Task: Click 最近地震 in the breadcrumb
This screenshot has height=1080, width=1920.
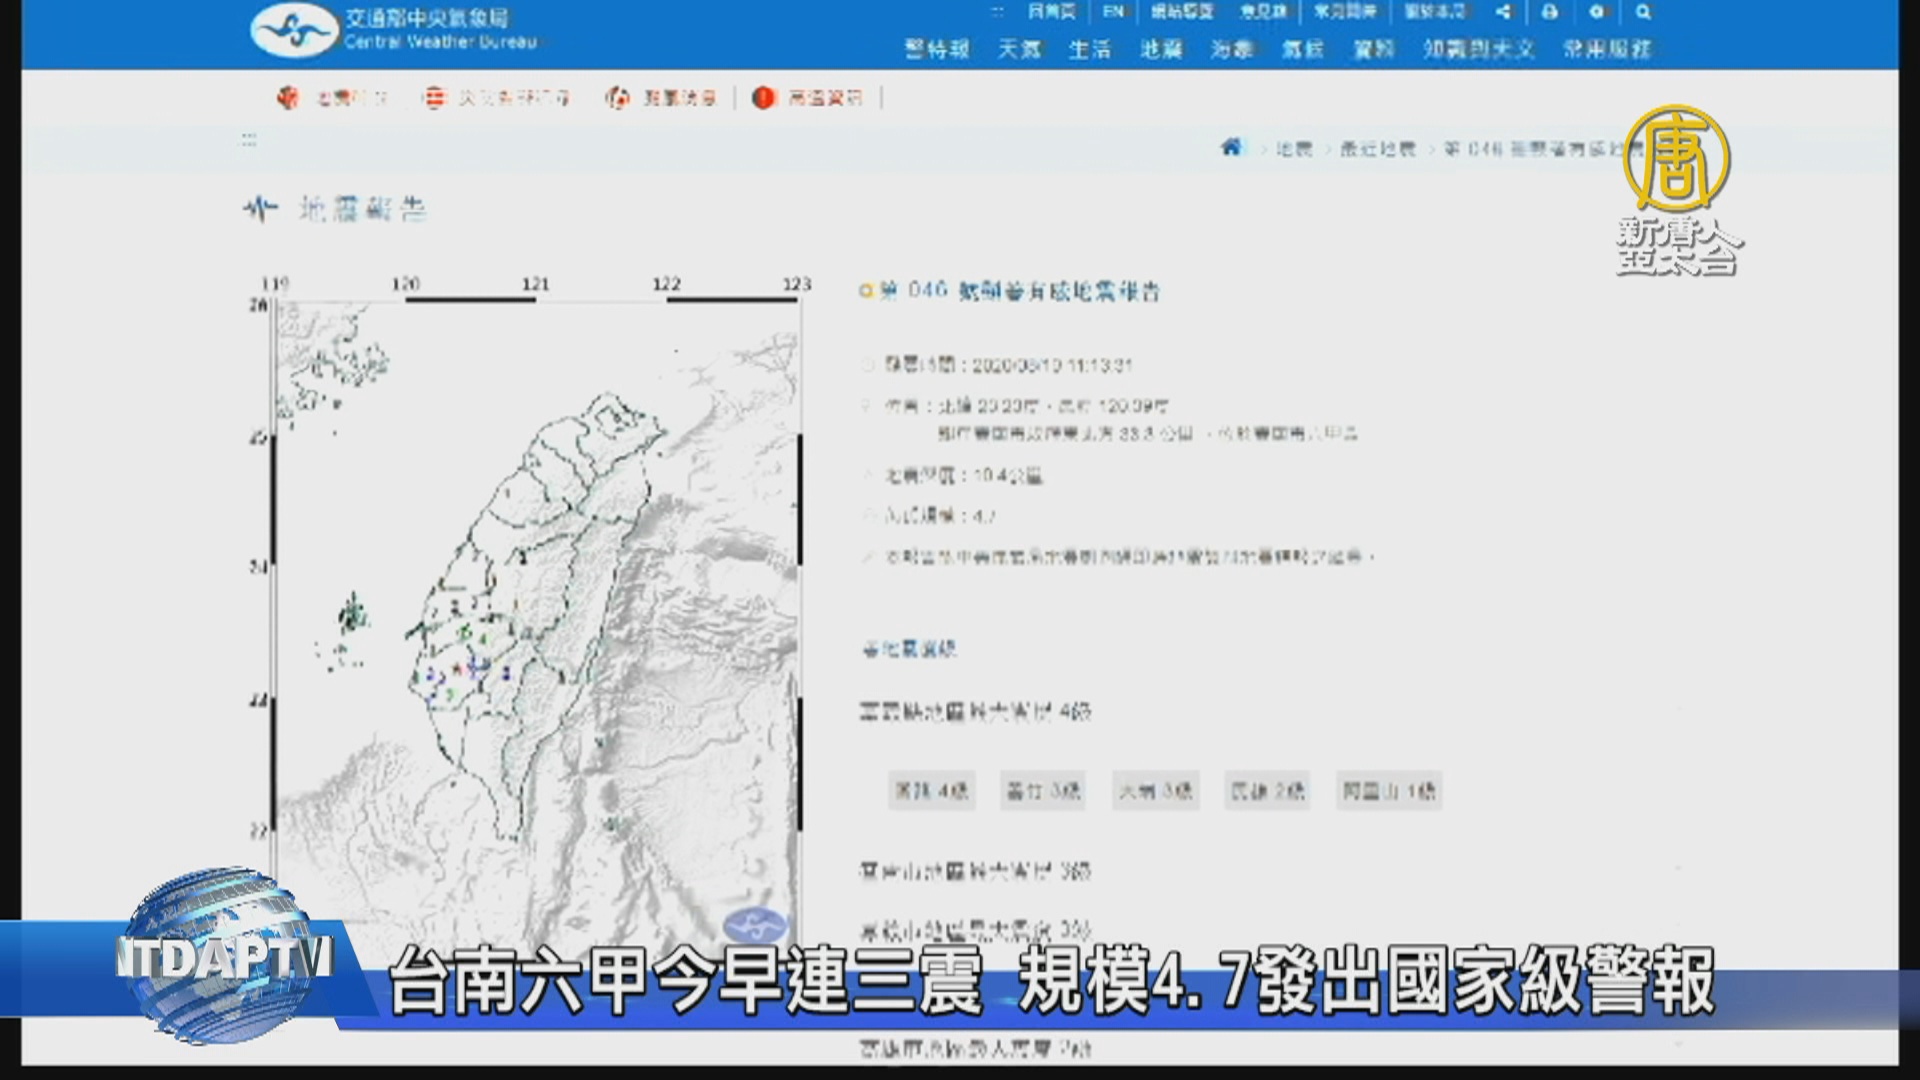Action: pos(1377,149)
